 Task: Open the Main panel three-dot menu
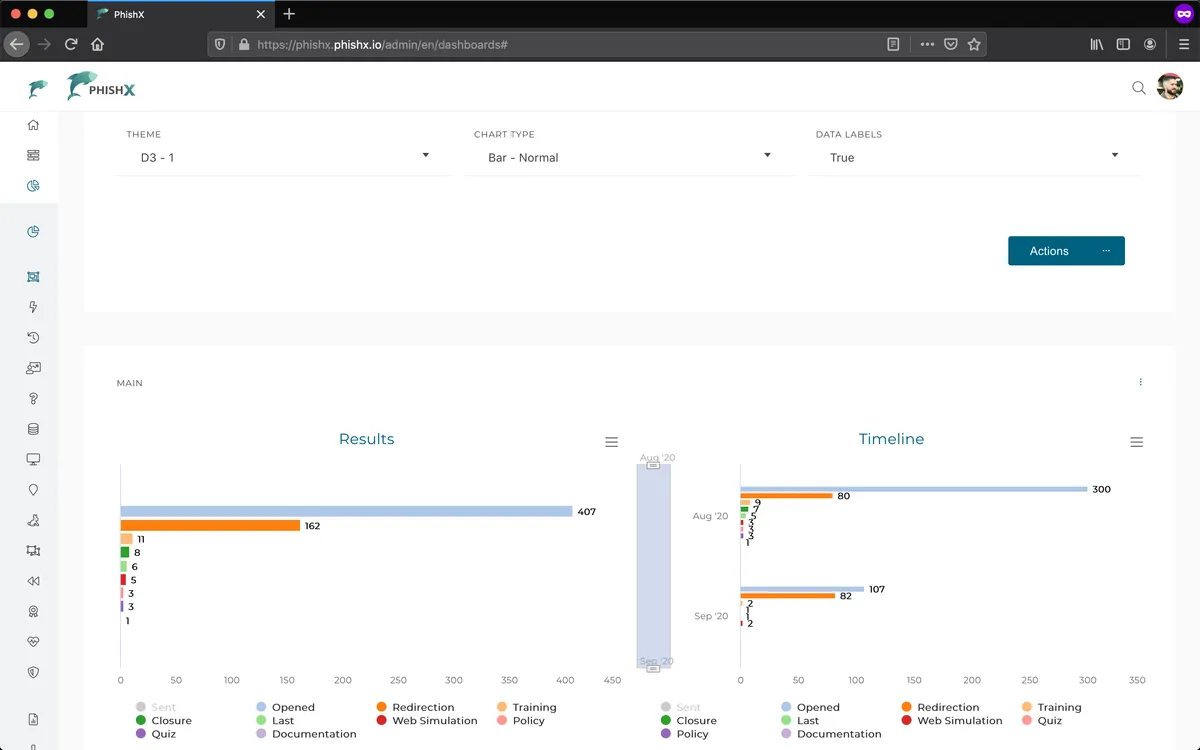pos(1140,382)
